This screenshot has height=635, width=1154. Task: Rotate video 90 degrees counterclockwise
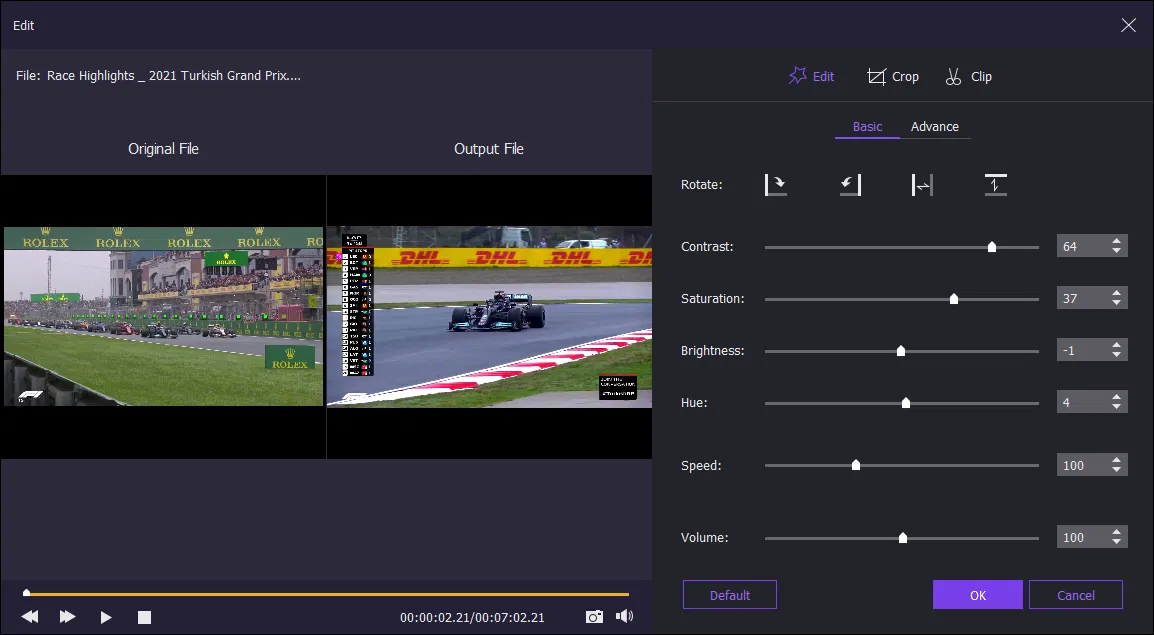850,185
